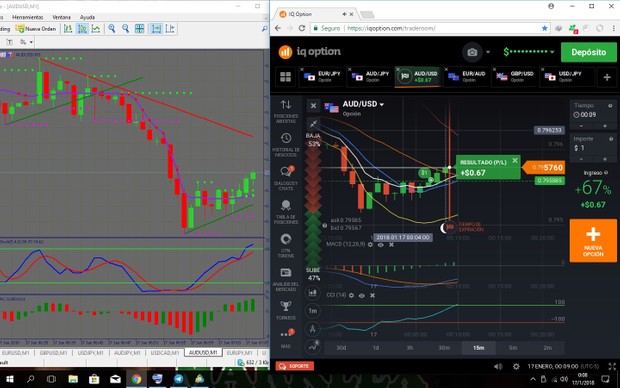Select the USD/JPY asset tab
Viewport: 620px width, 388px height.
pos(563,76)
